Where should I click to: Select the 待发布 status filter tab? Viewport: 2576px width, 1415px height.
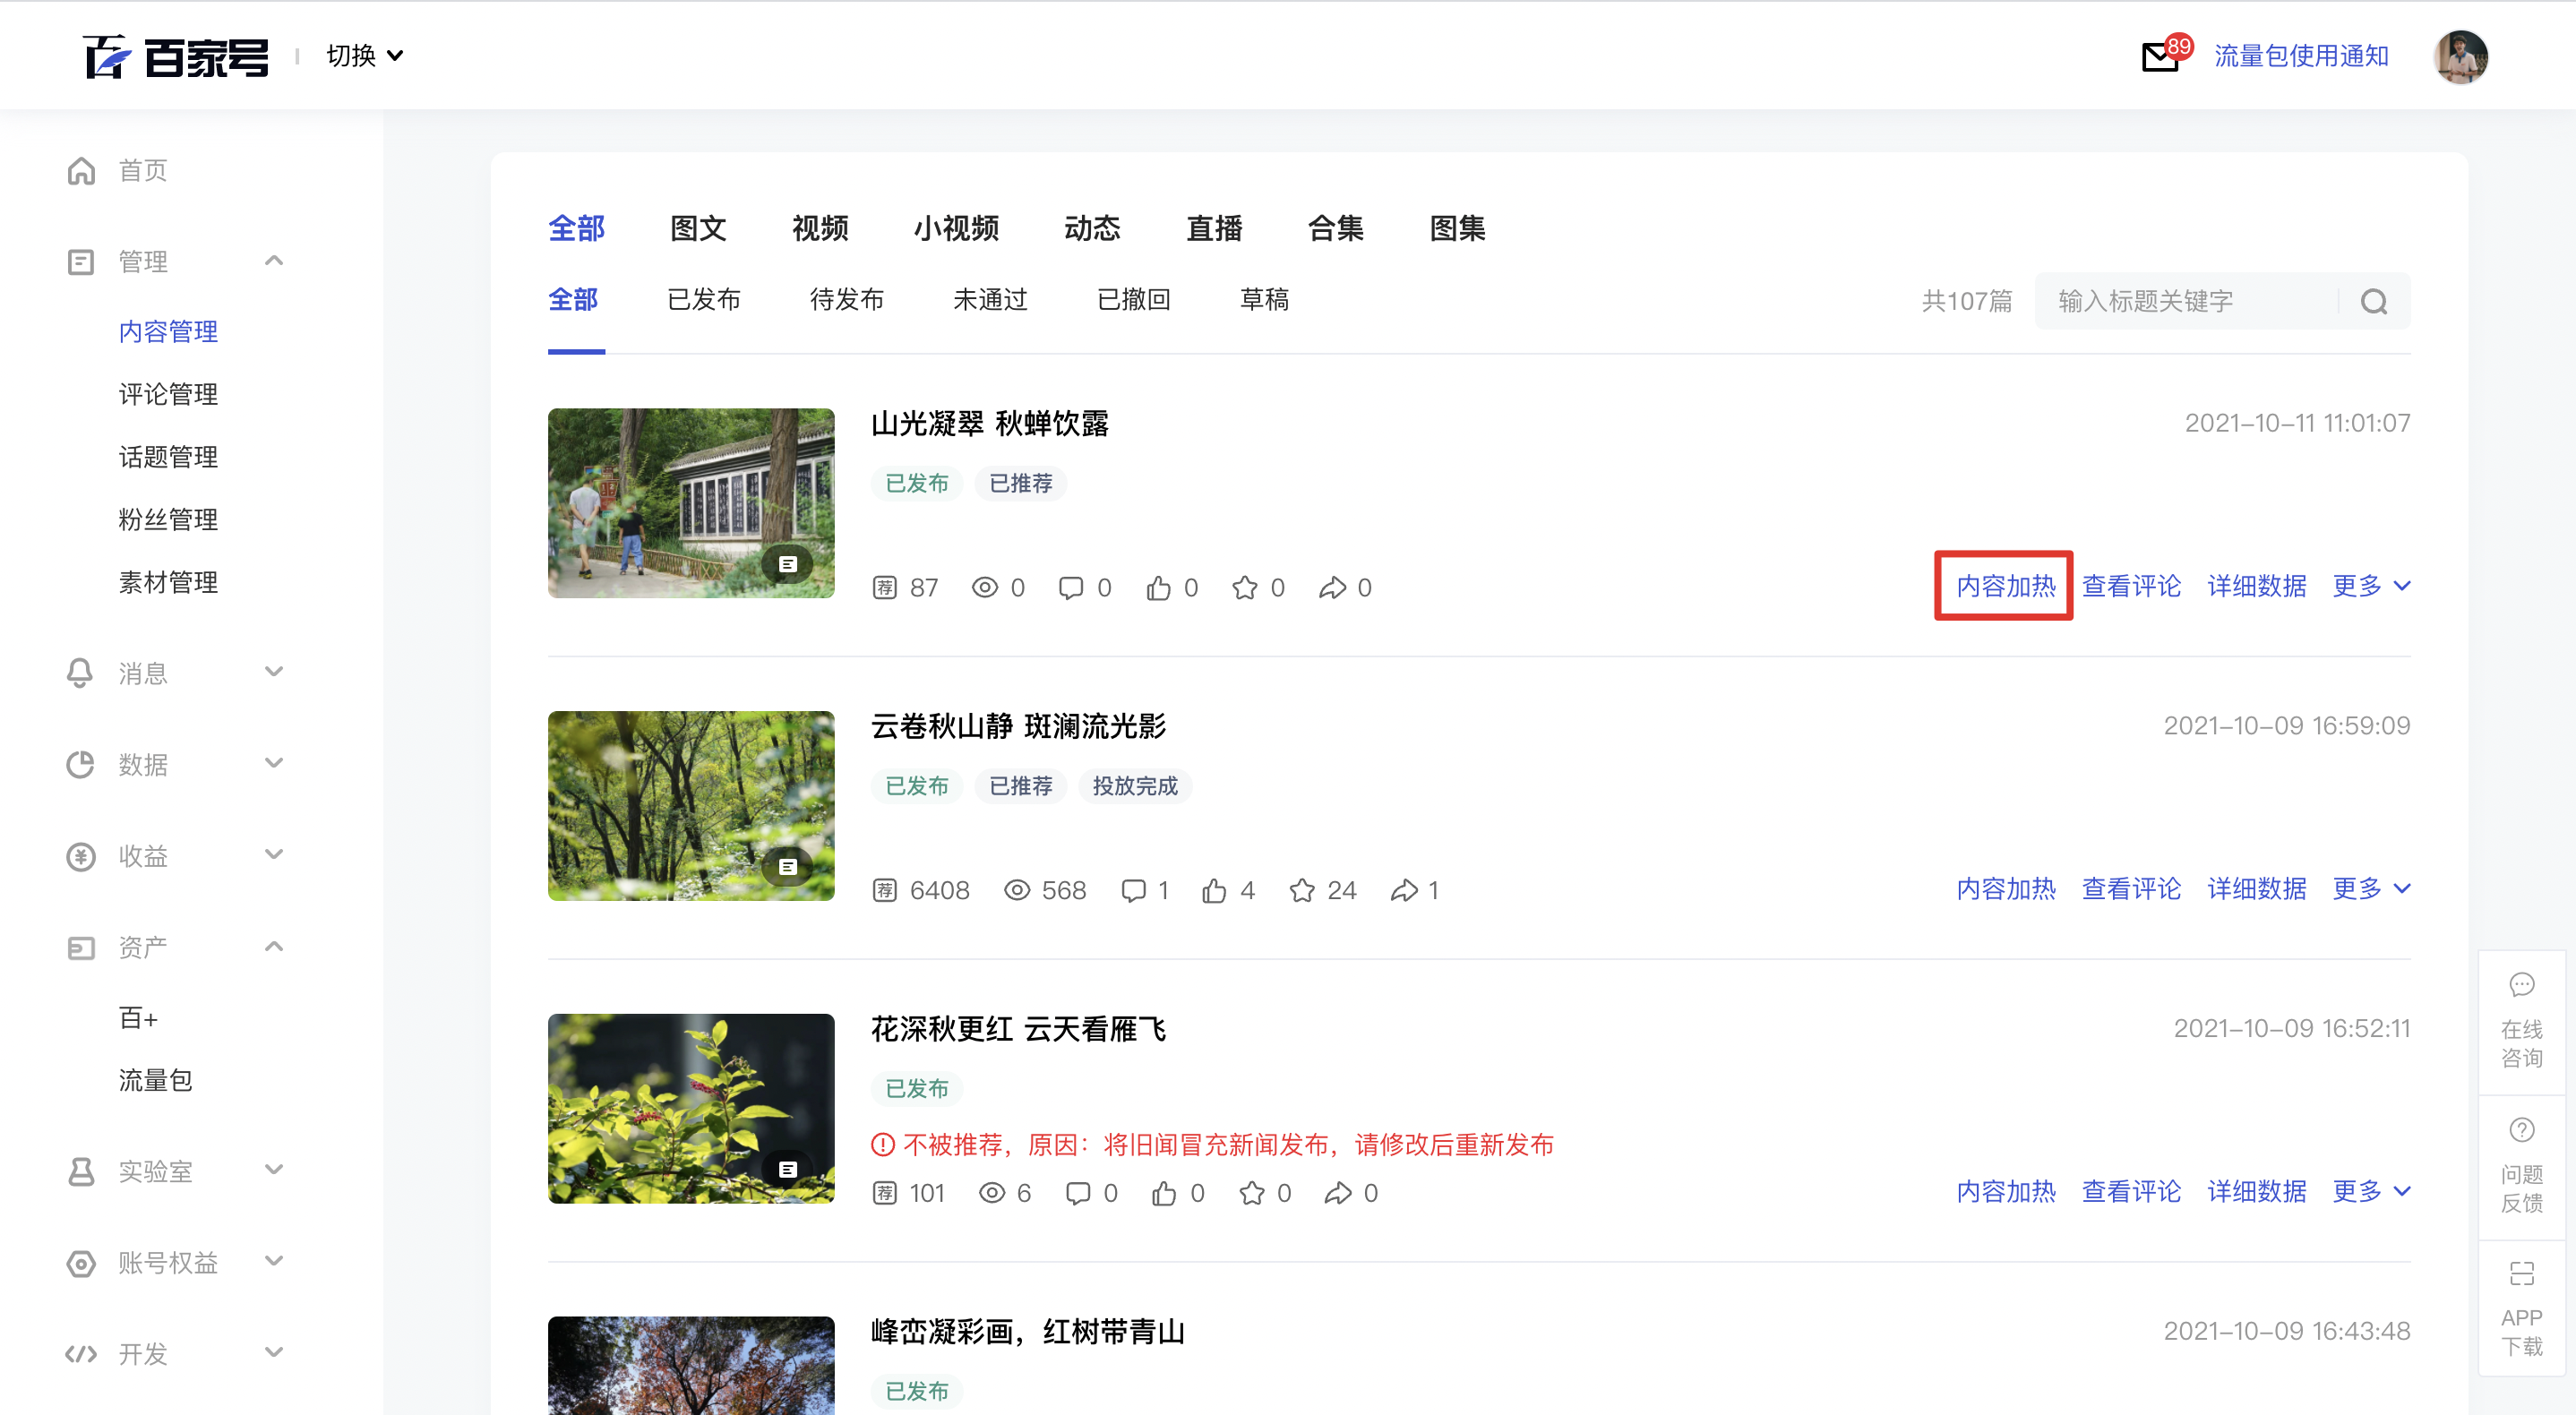[x=847, y=300]
